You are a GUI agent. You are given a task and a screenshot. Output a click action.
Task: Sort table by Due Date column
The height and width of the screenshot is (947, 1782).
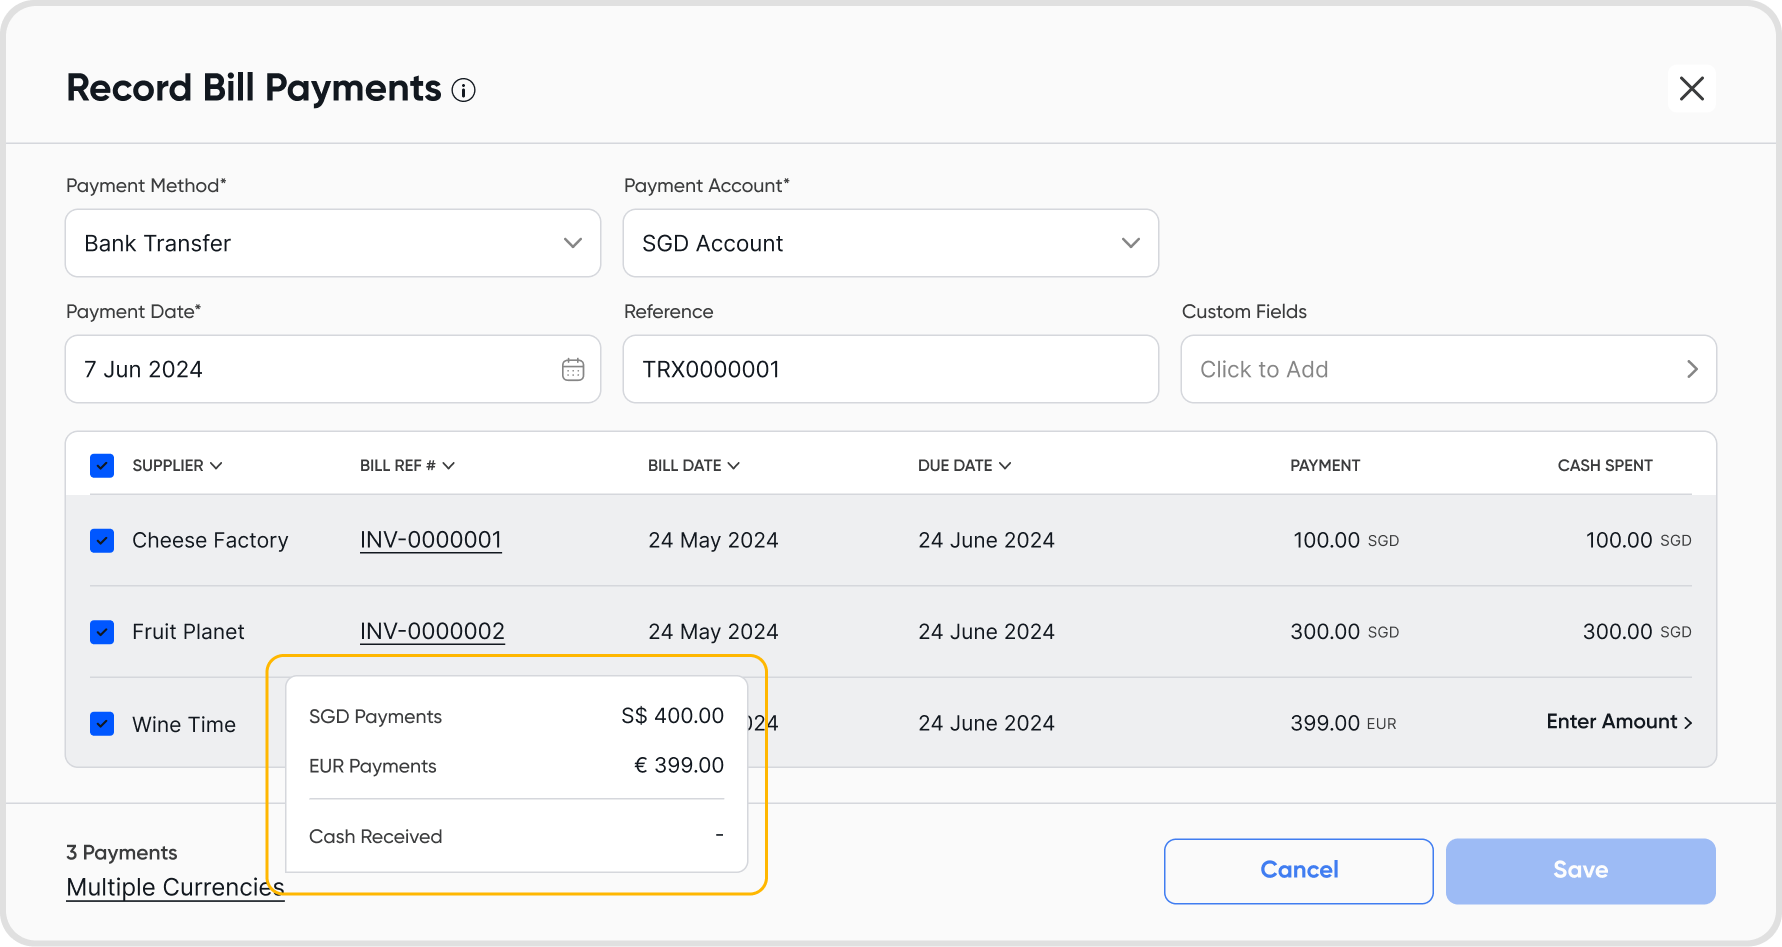[964, 466]
